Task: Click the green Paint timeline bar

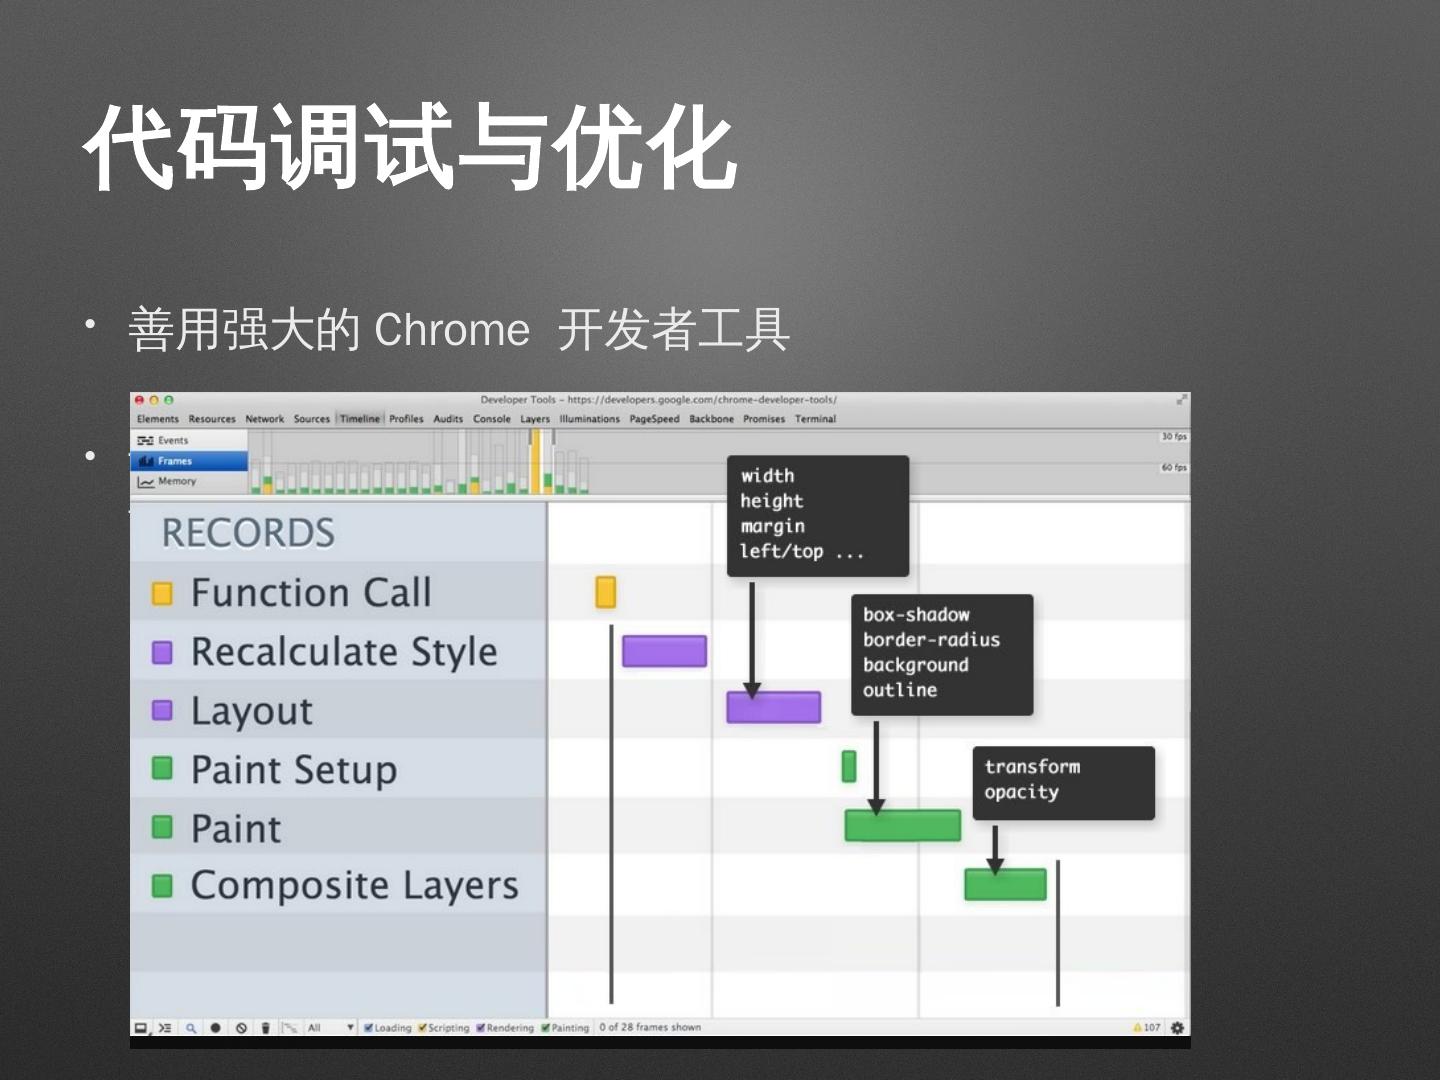Action: point(903,826)
